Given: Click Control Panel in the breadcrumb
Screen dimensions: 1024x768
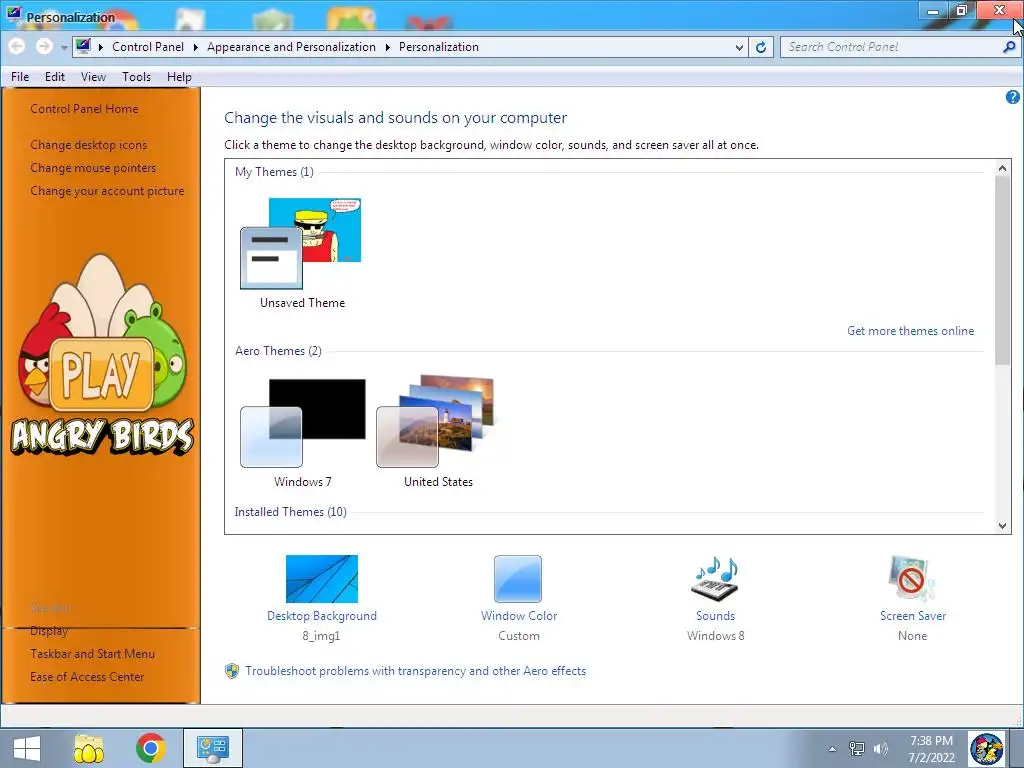Looking at the screenshot, I should click(x=148, y=47).
